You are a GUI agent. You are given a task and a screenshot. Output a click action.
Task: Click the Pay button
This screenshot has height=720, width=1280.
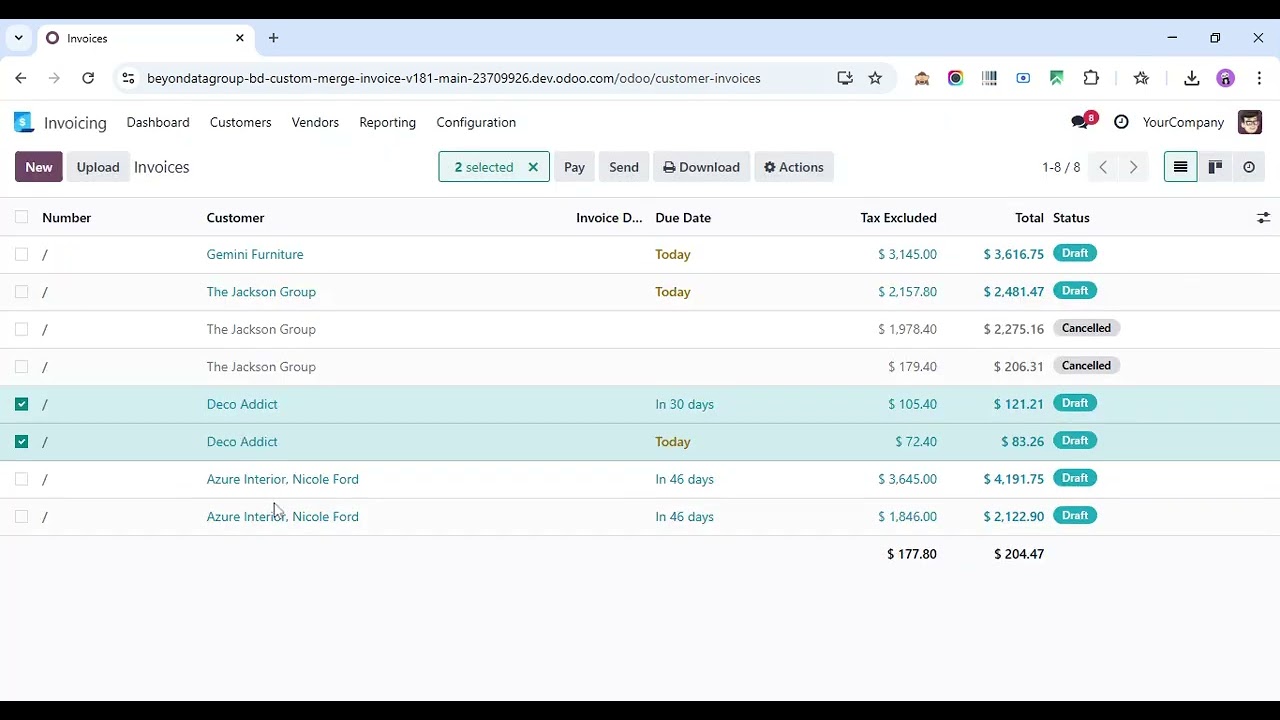click(574, 167)
